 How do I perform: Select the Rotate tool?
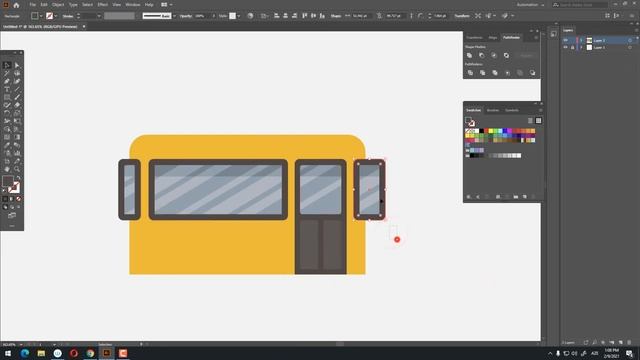coord(7,113)
